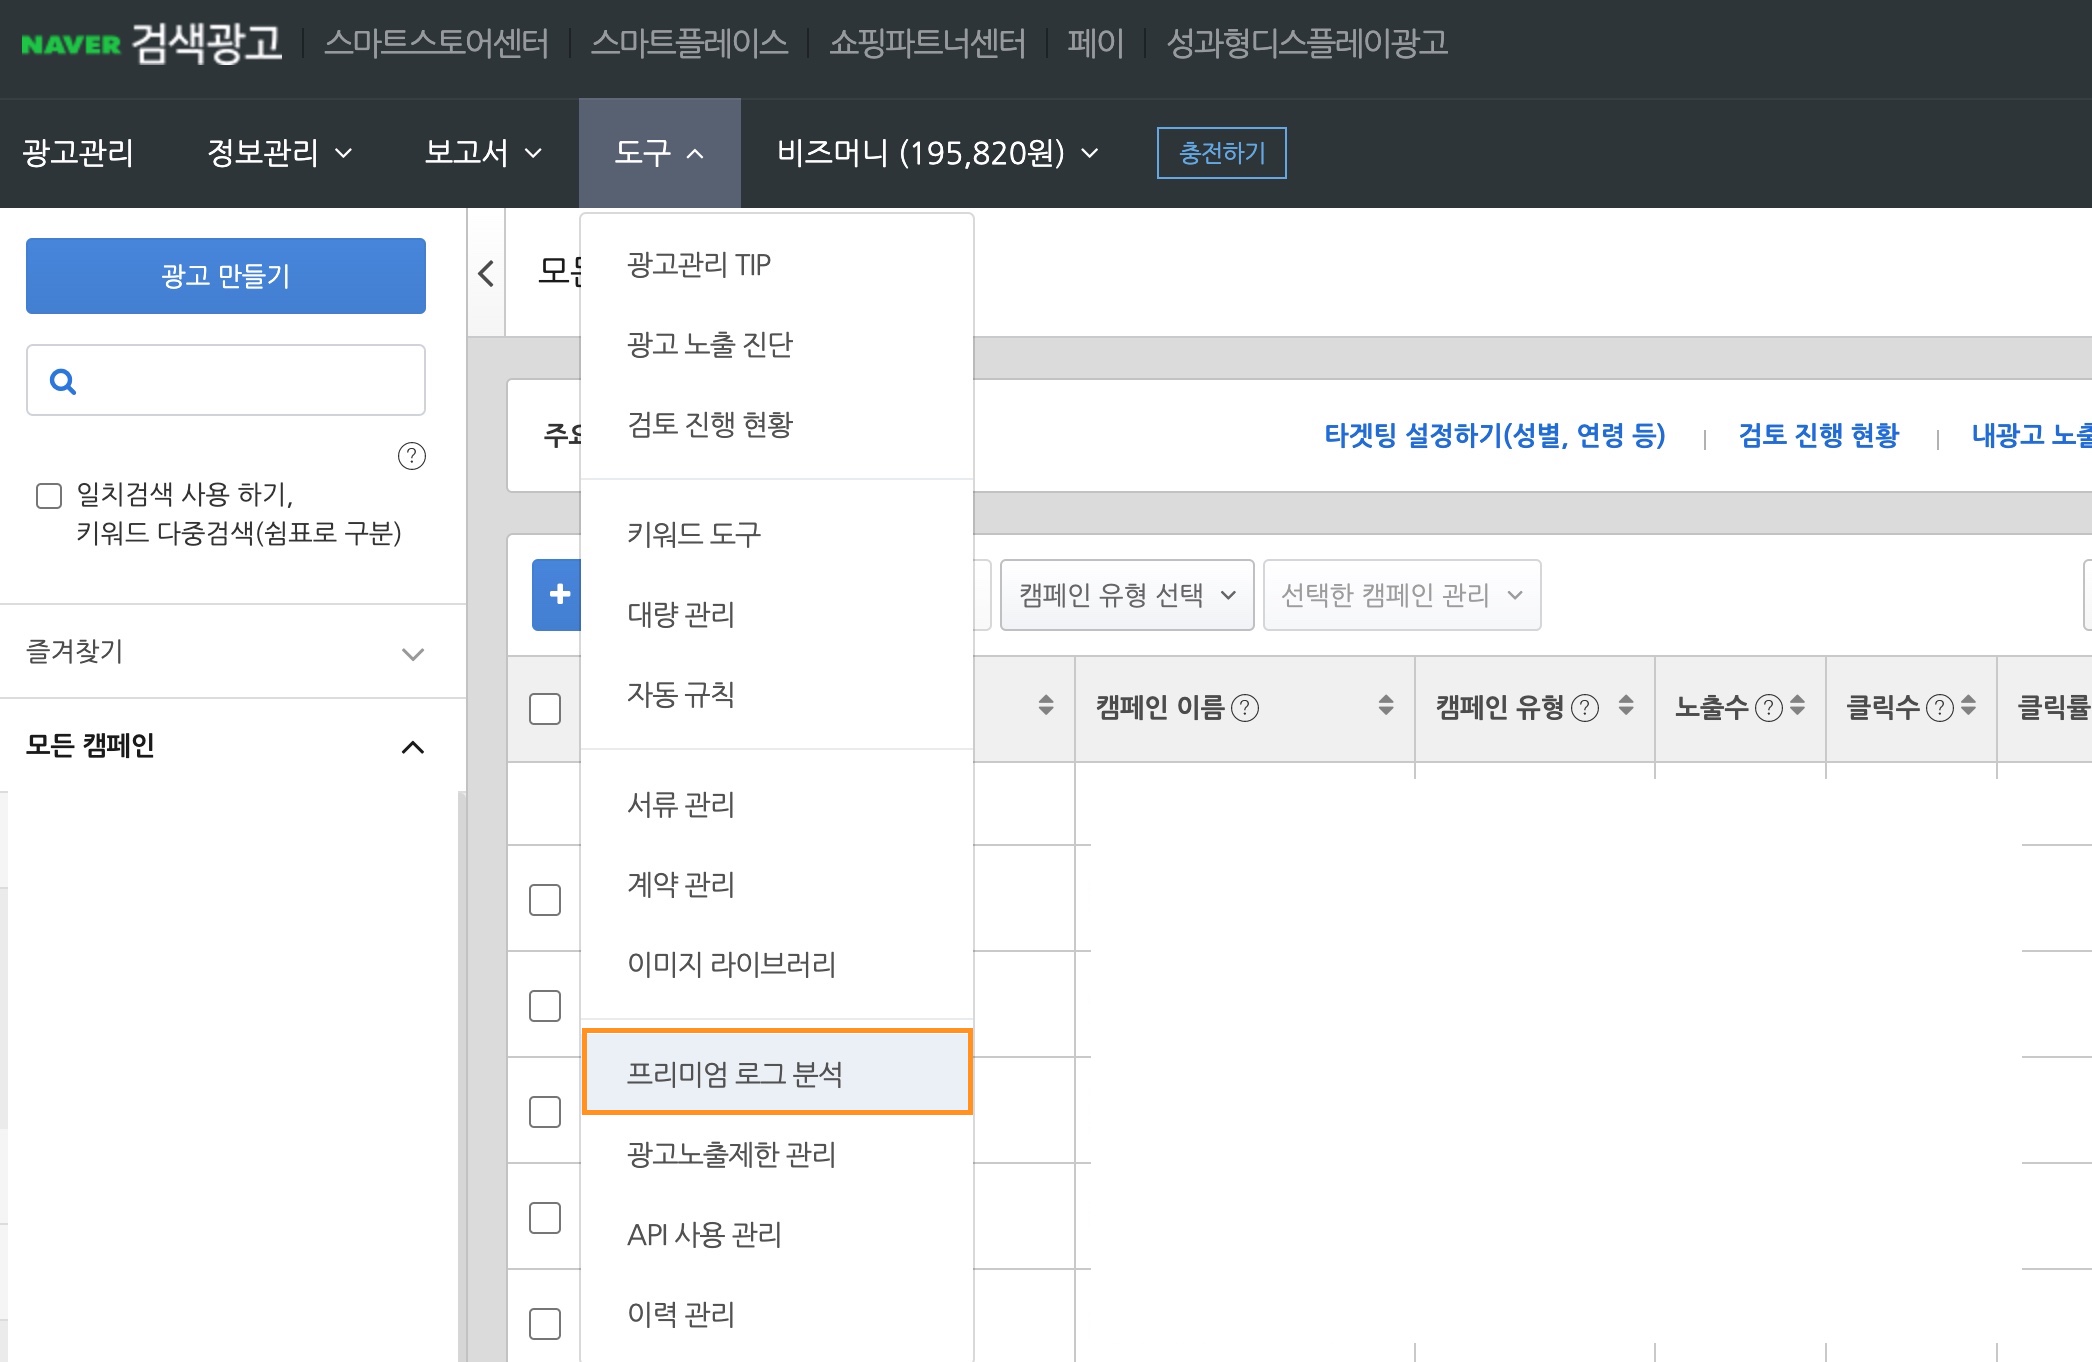2092x1362 pixels.
Task: Select all campaigns with the header checkbox
Action: (x=544, y=708)
